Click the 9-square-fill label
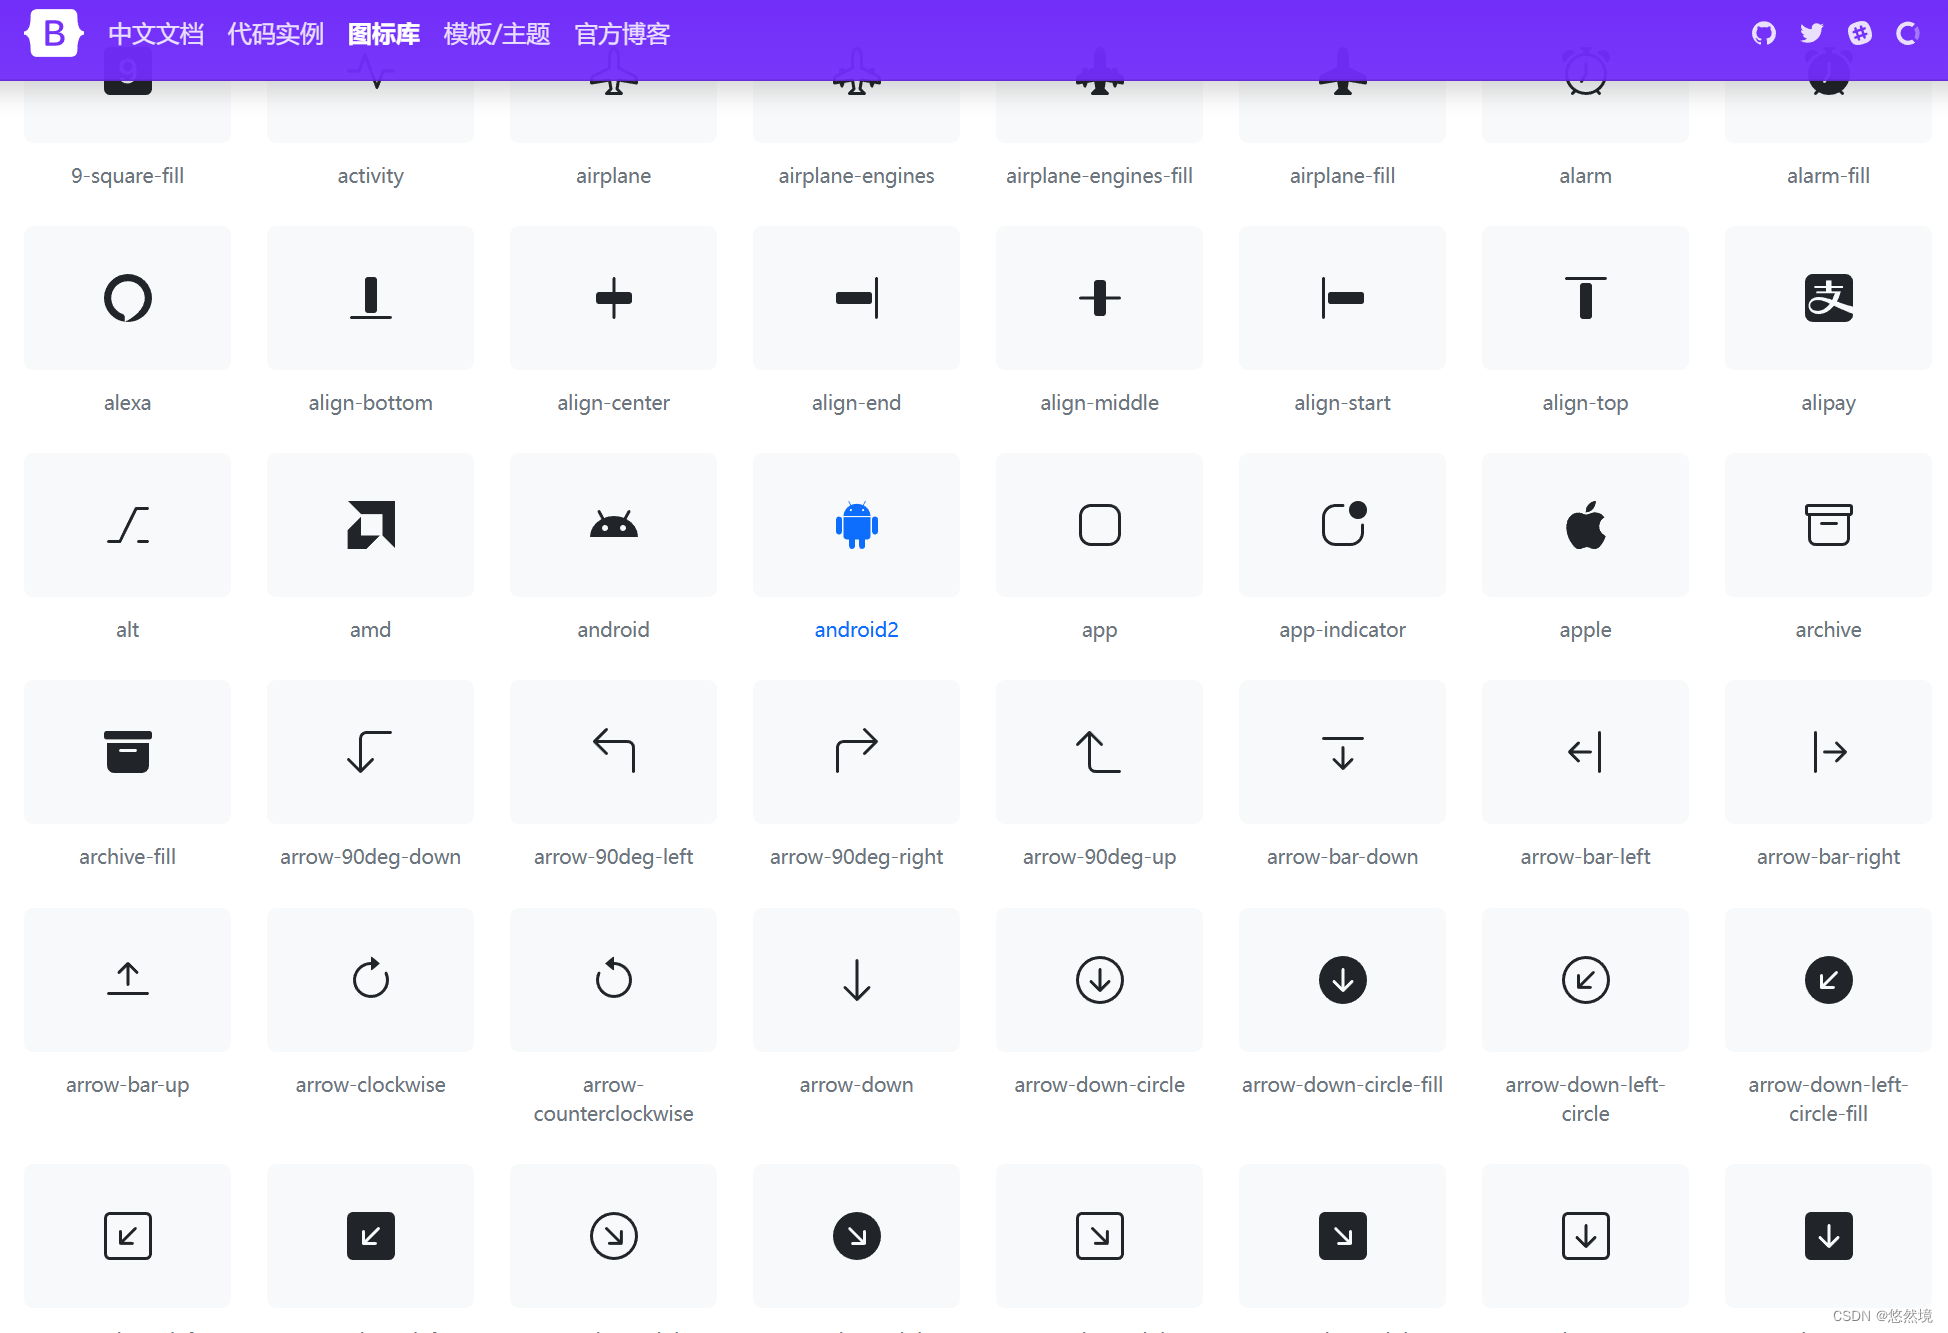1948x1333 pixels. tap(127, 176)
